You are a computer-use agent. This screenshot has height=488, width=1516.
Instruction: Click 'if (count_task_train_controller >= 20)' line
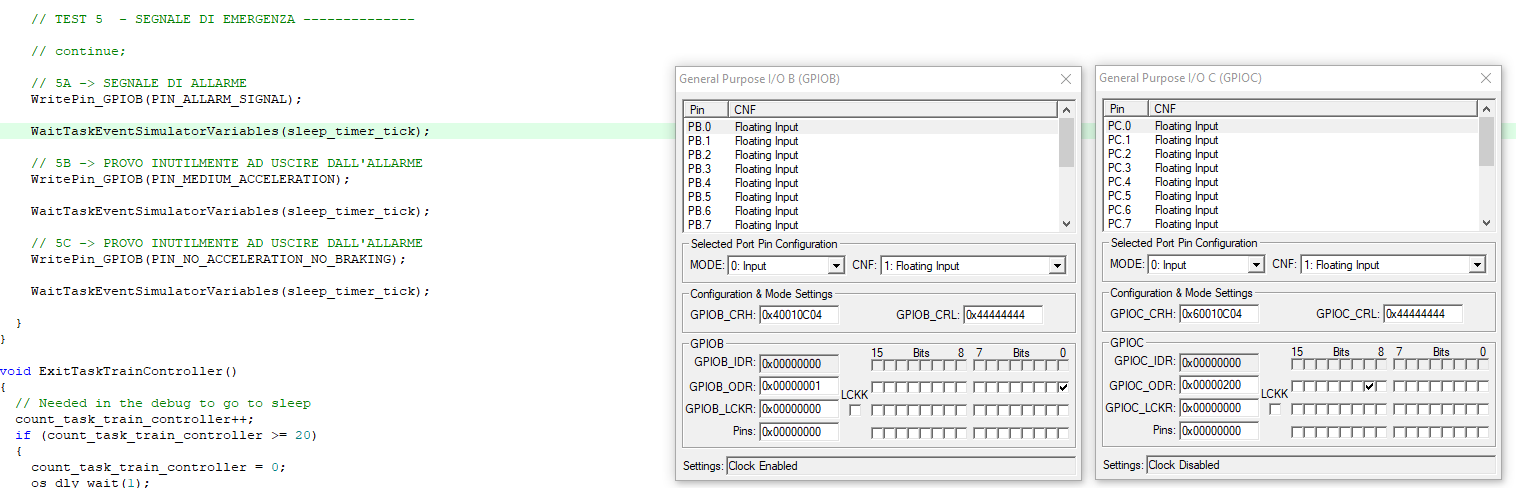[x=166, y=435]
